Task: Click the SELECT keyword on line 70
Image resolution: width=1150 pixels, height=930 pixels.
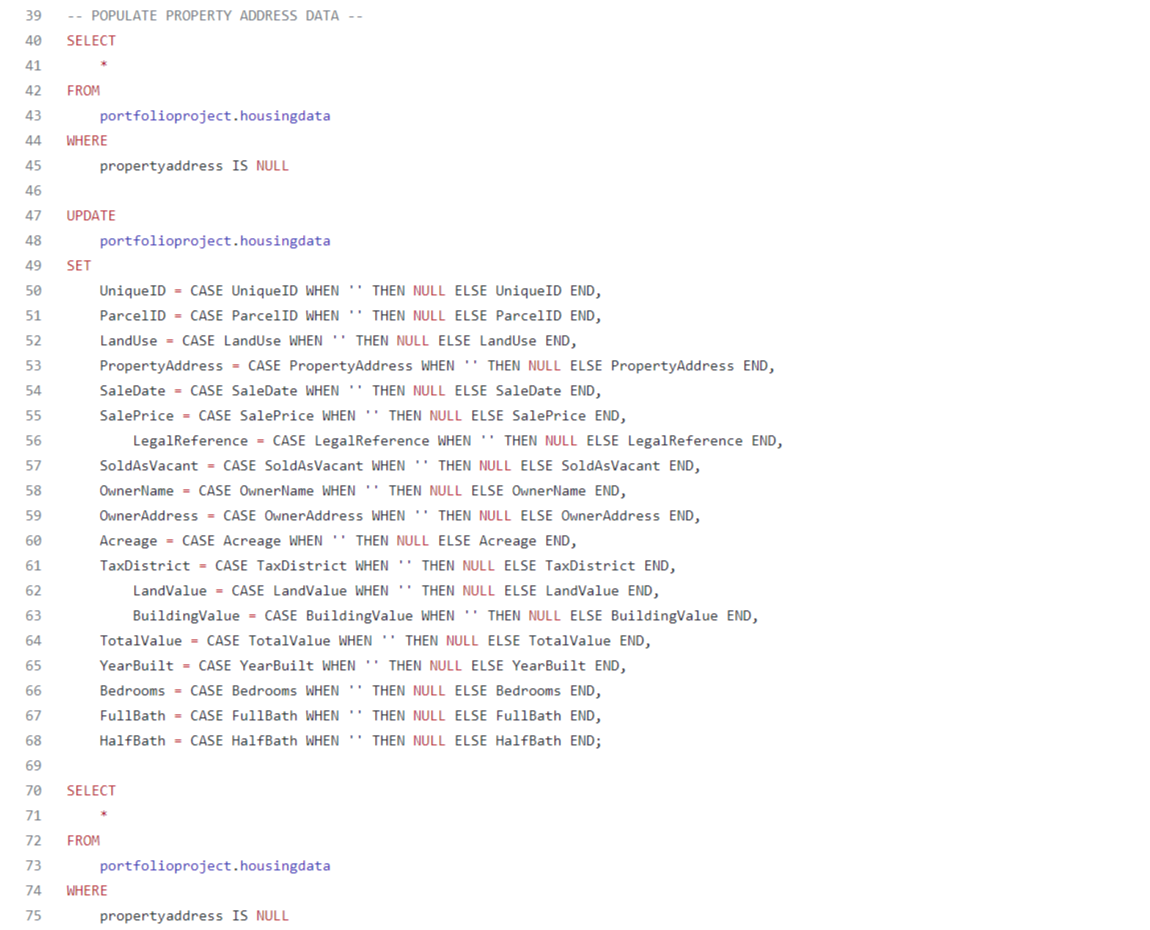Action: click(91, 791)
